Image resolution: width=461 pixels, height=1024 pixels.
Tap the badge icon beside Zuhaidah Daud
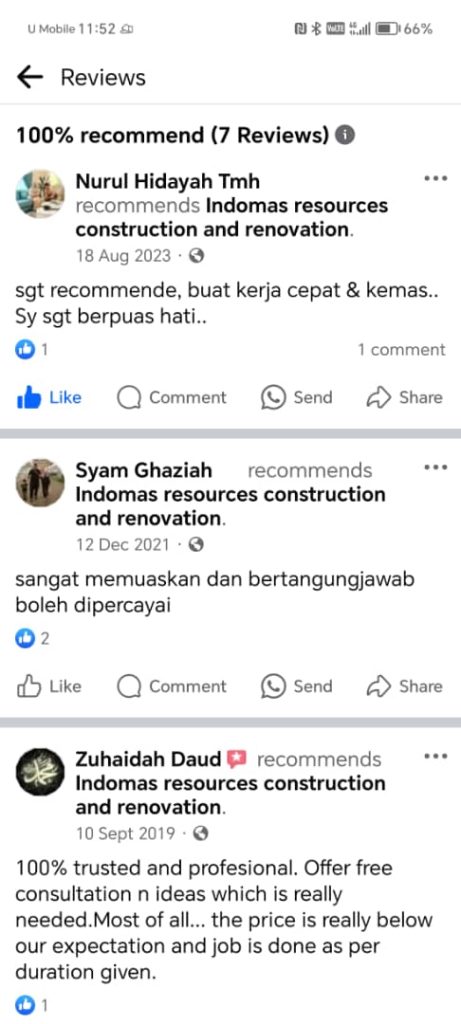tap(235, 760)
